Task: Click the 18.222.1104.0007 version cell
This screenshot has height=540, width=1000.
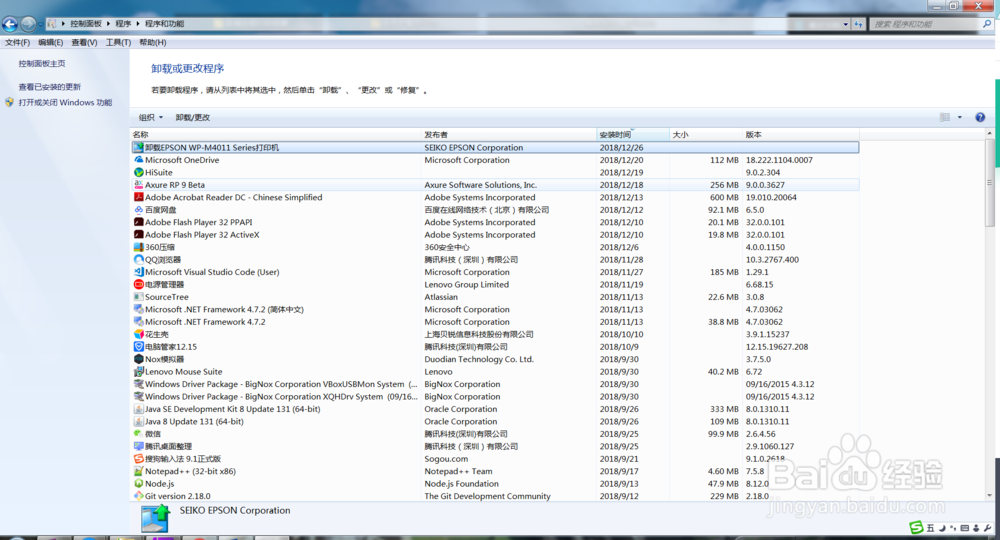Action: pos(779,160)
